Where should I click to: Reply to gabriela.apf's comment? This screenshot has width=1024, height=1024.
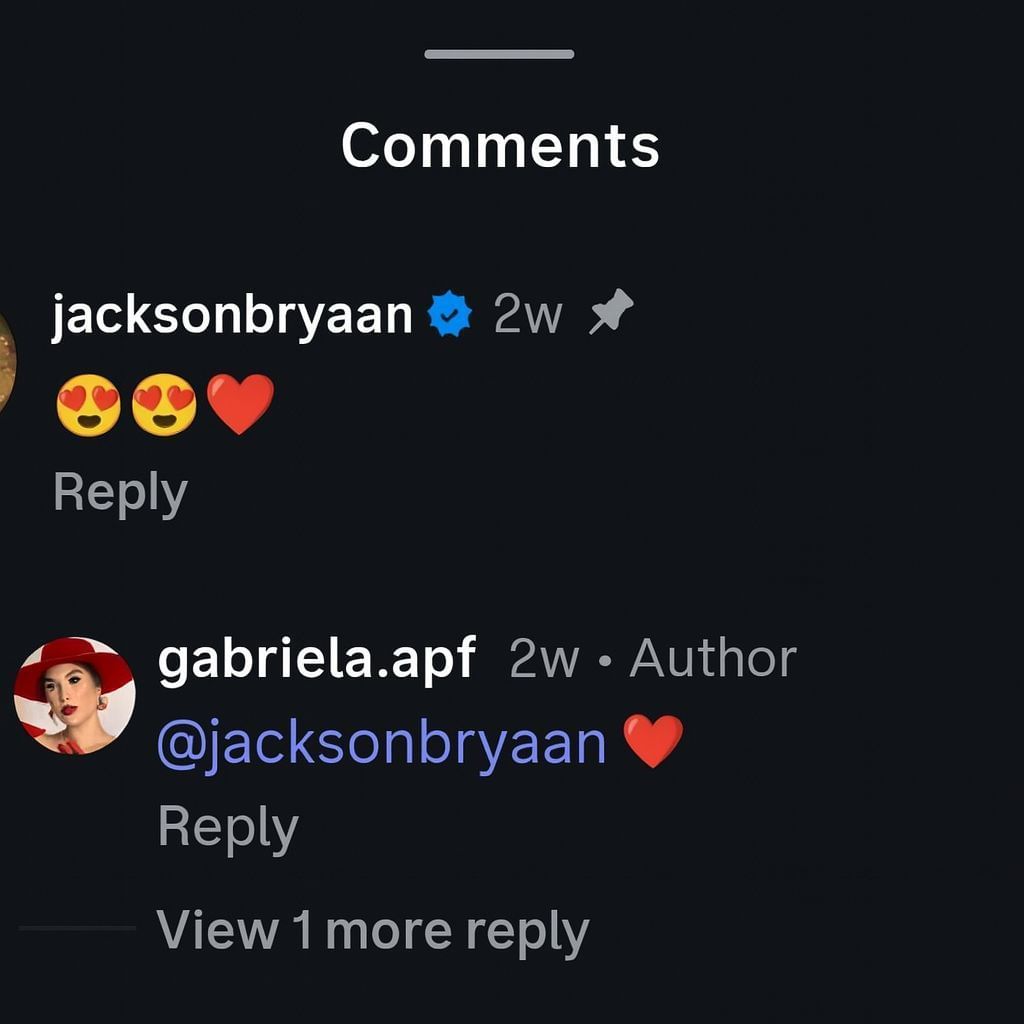pos(228,828)
